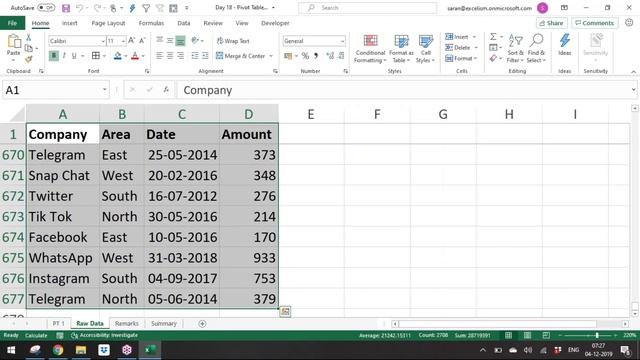Toggle Underline formatting

(x=74, y=56)
